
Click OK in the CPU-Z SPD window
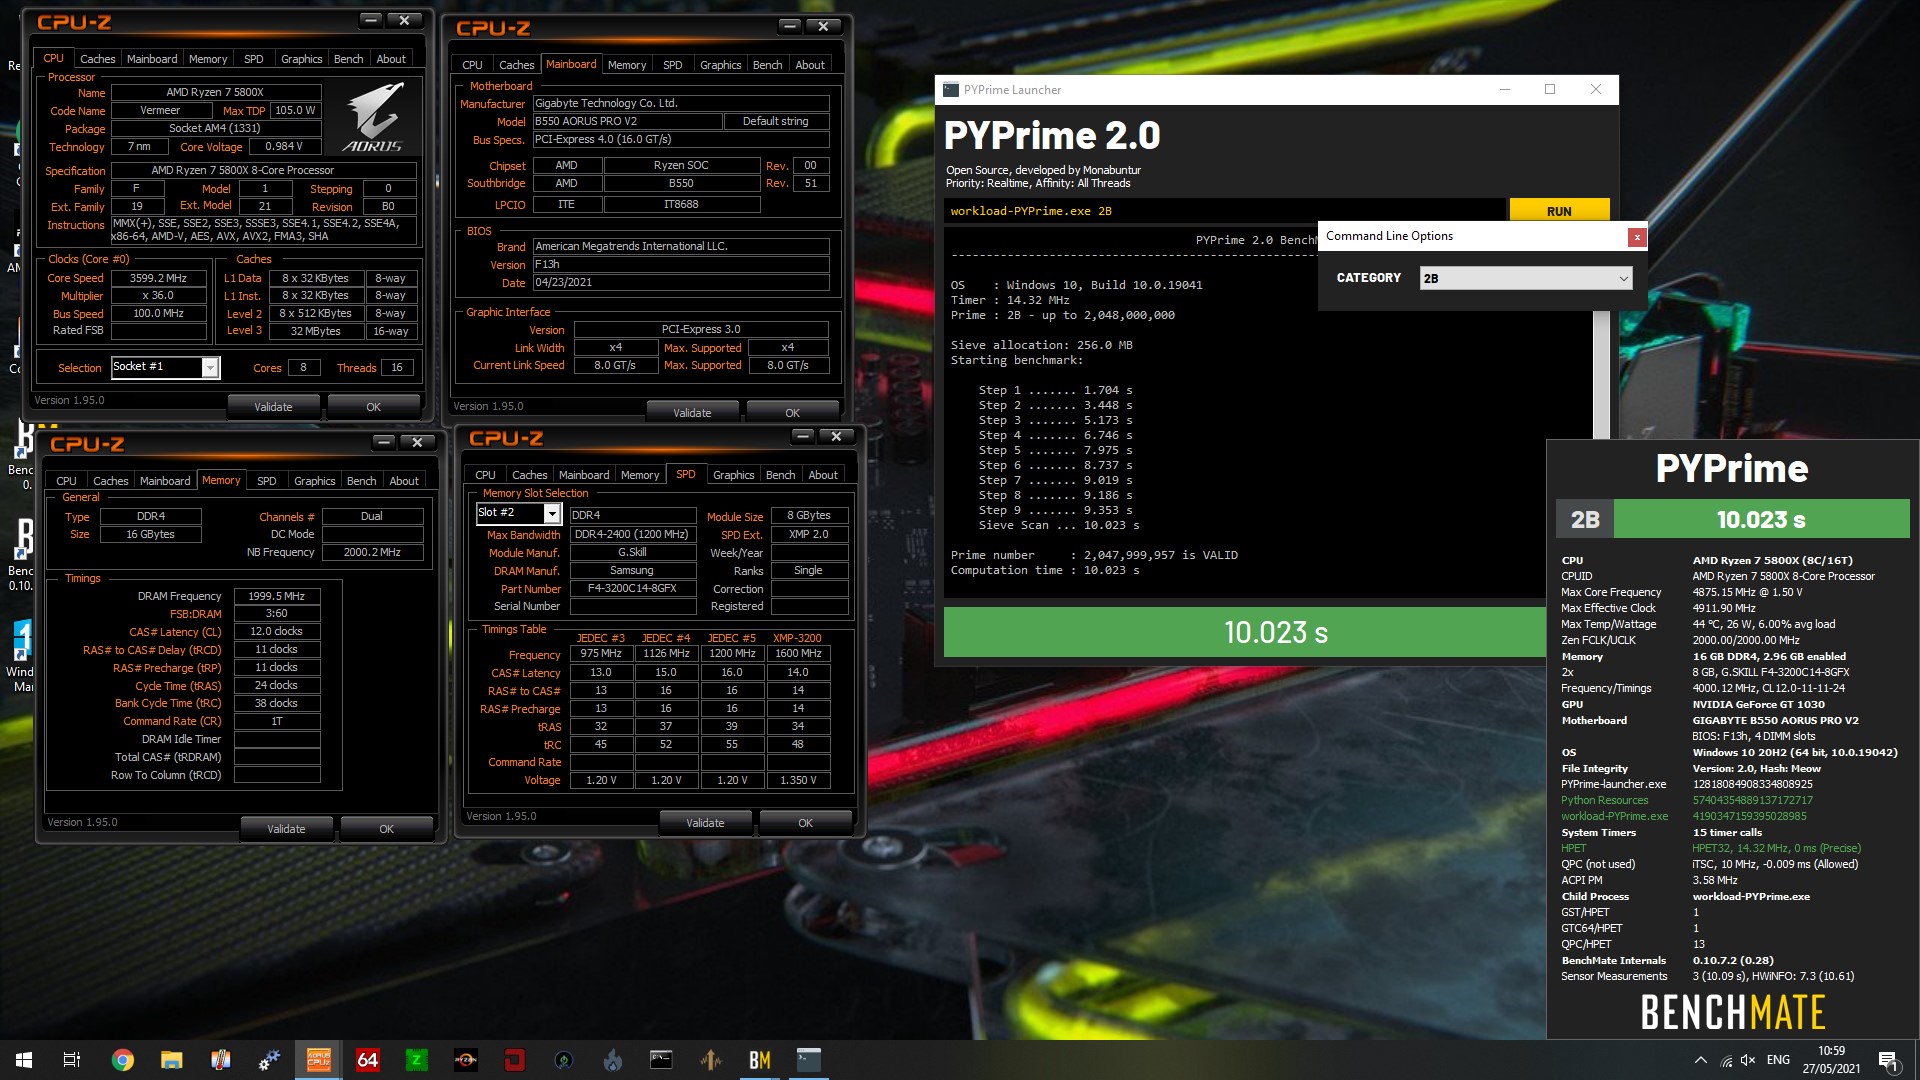[x=805, y=823]
